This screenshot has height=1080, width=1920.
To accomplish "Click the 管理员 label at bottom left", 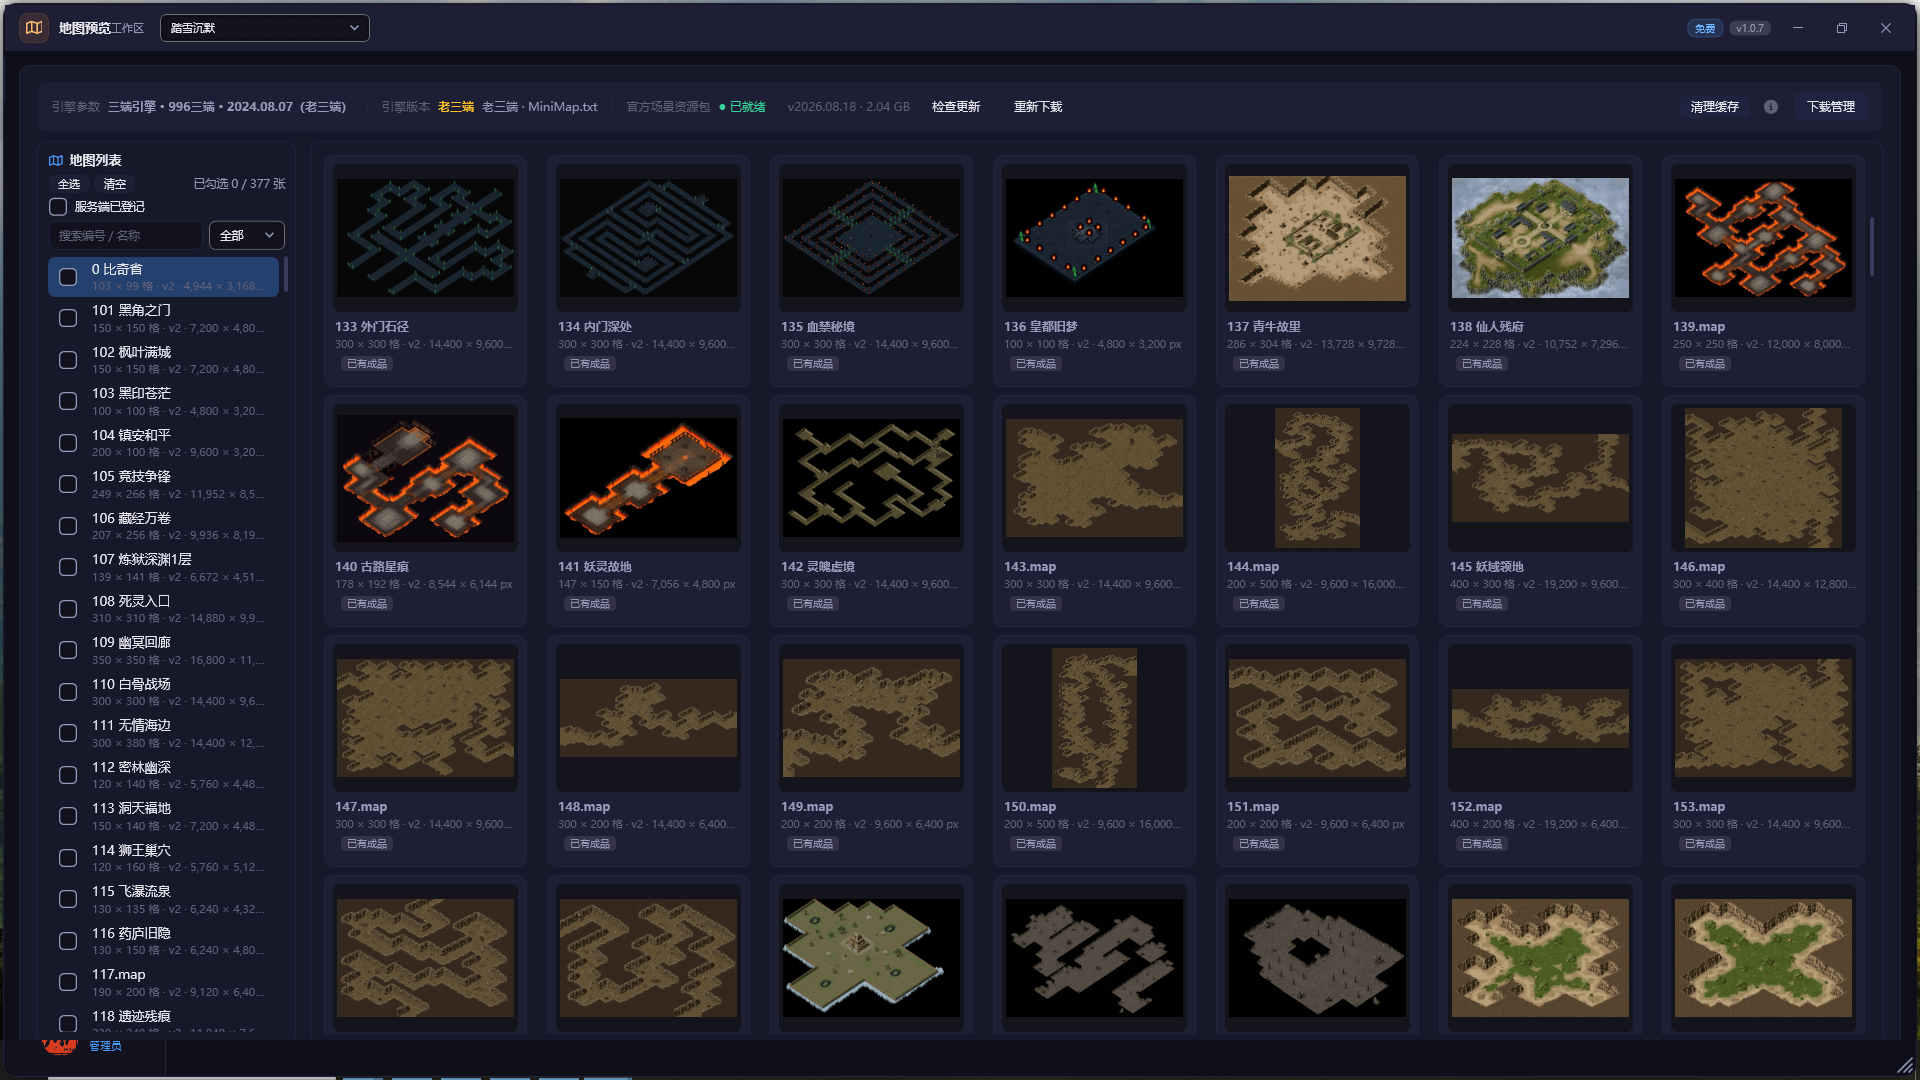I will [105, 1046].
